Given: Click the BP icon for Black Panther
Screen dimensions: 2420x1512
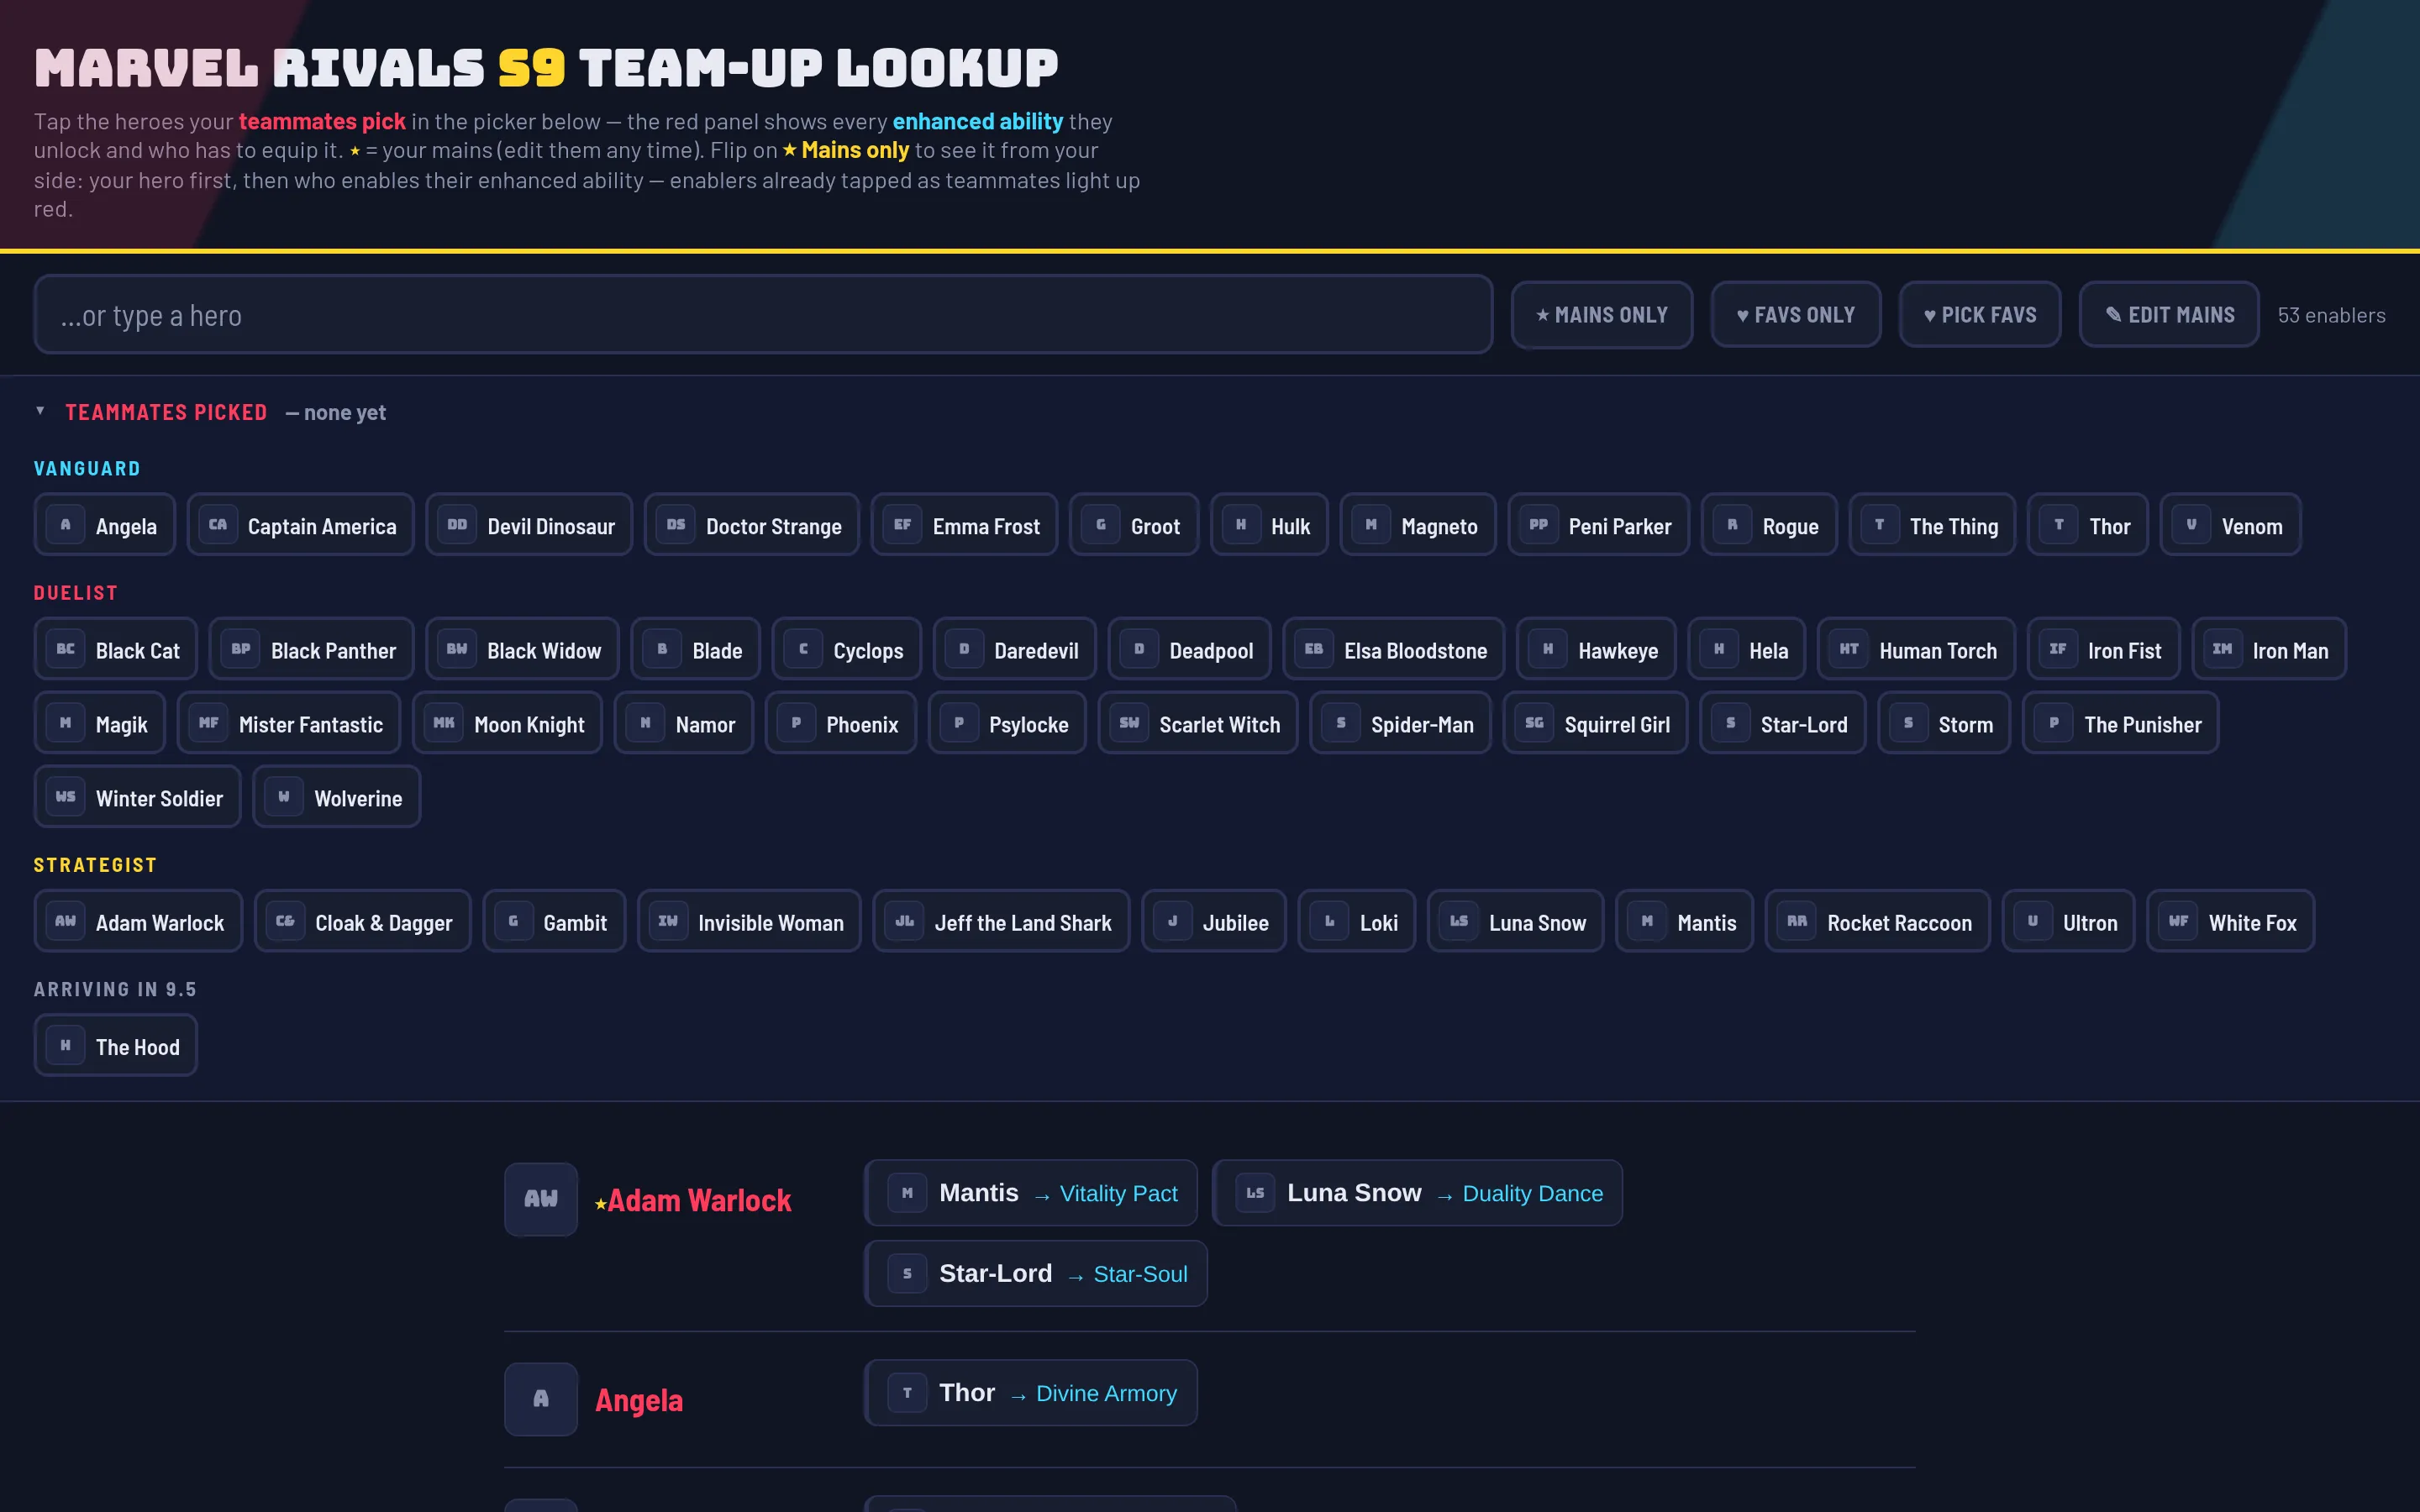Looking at the screenshot, I should [241, 649].
